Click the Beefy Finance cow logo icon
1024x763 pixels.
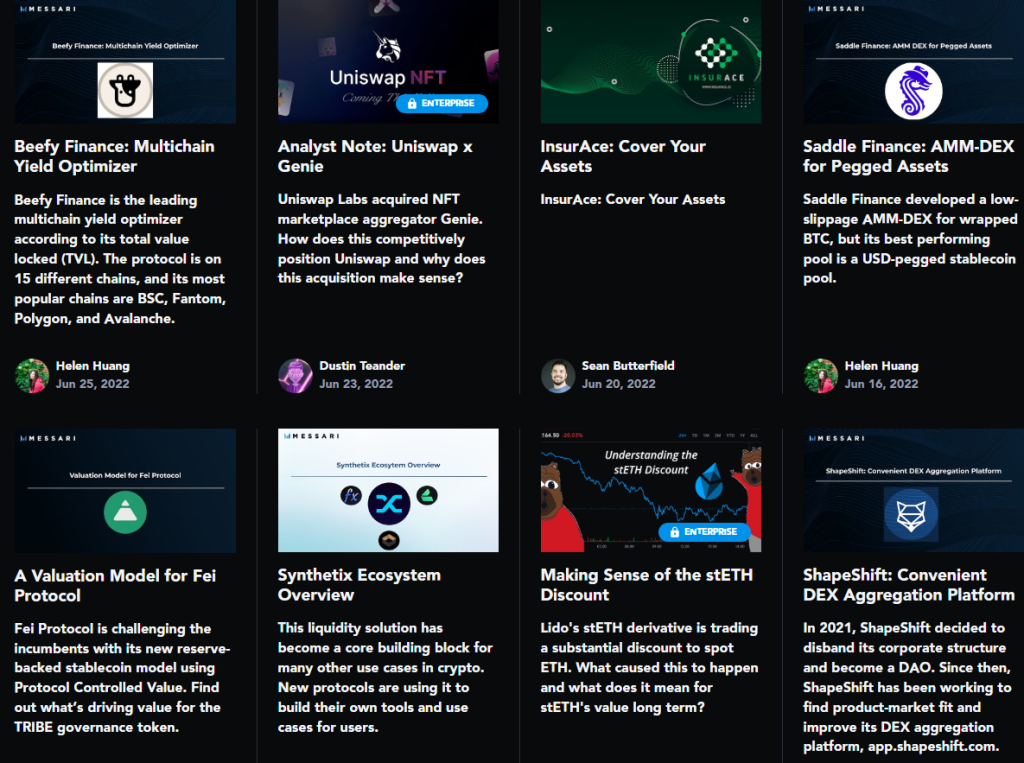click(x=125, y=90)
